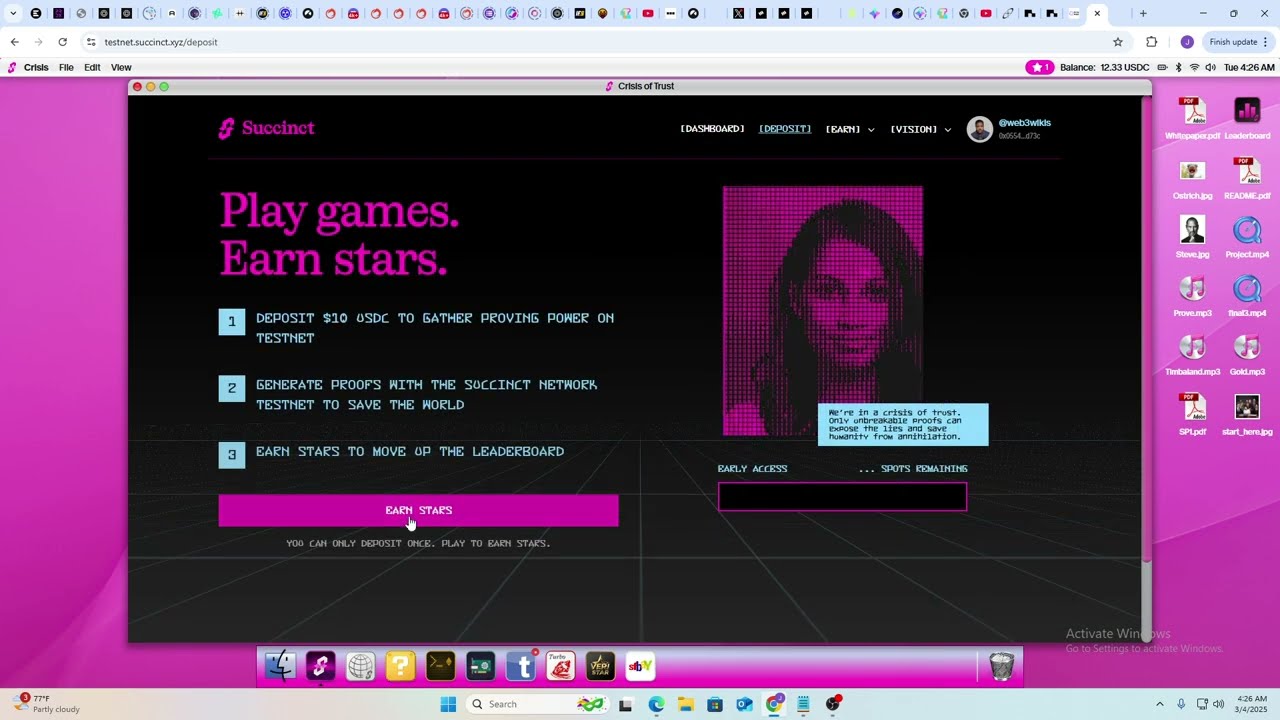Viewport: 1280px width, 720px height.
Task: Click the pixelated portrait image
Action: coord(822,311)
